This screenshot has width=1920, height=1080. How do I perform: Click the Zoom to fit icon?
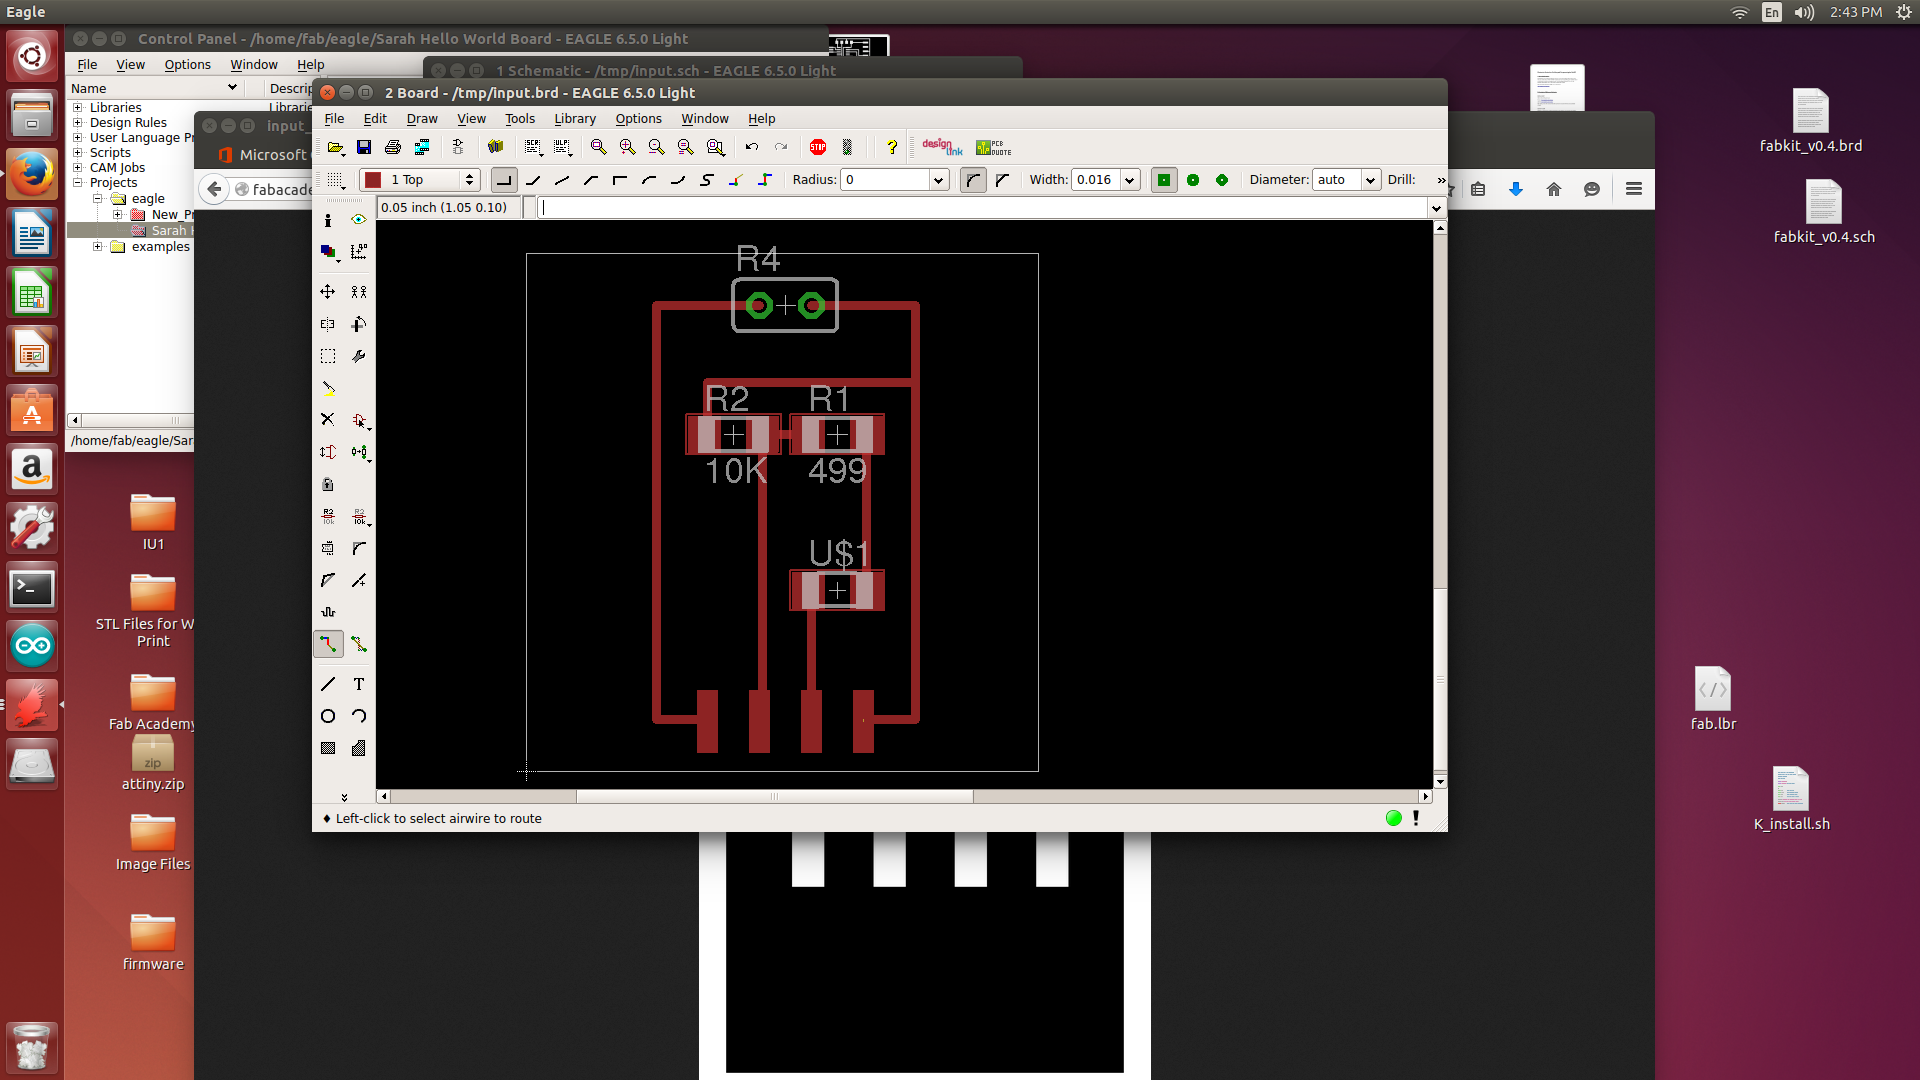click(x=598, y=147)
